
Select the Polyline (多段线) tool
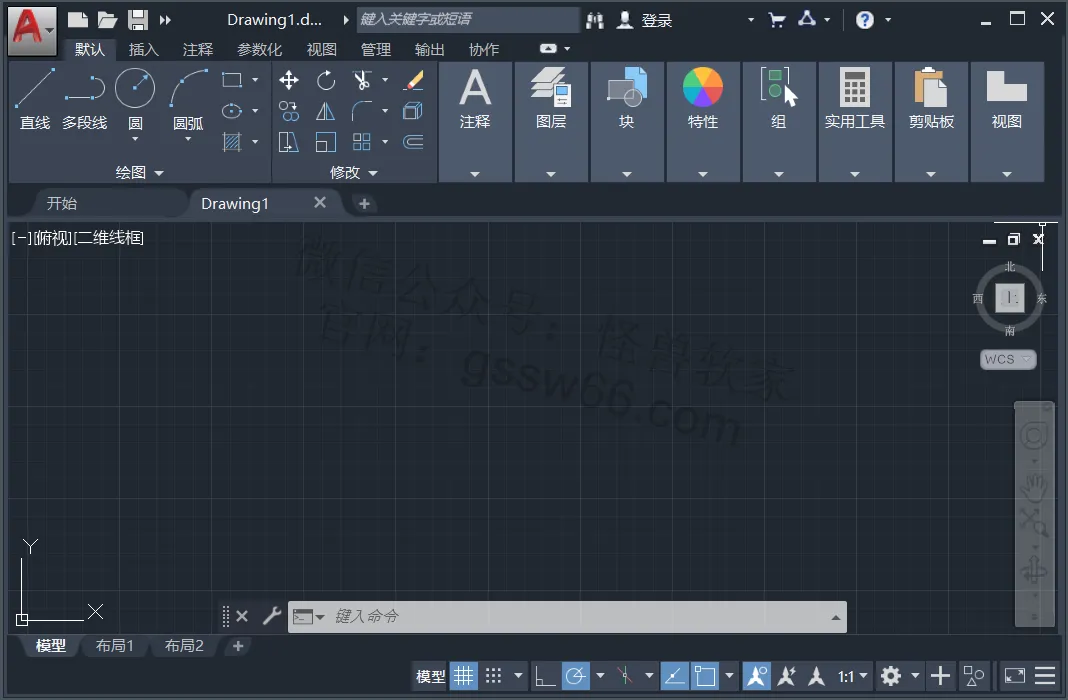[84, 98]
